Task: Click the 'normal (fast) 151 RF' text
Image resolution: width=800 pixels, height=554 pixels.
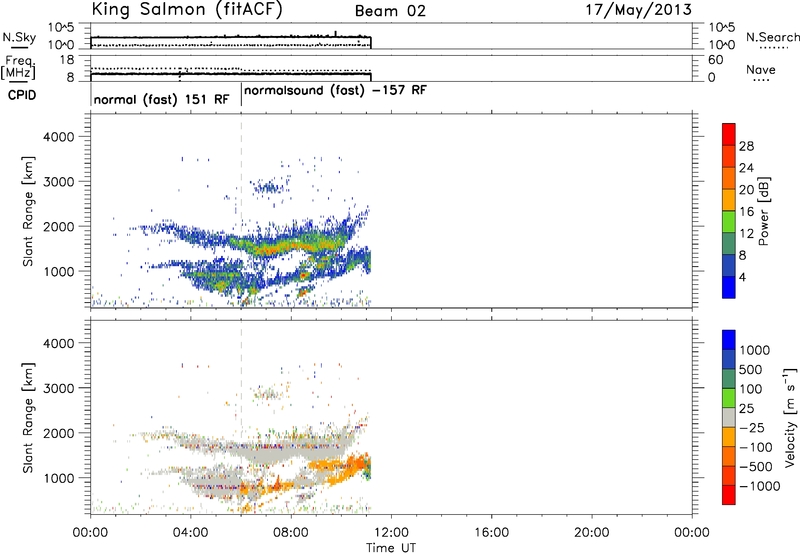Action: pyautogui.click(x=161, y=99)
